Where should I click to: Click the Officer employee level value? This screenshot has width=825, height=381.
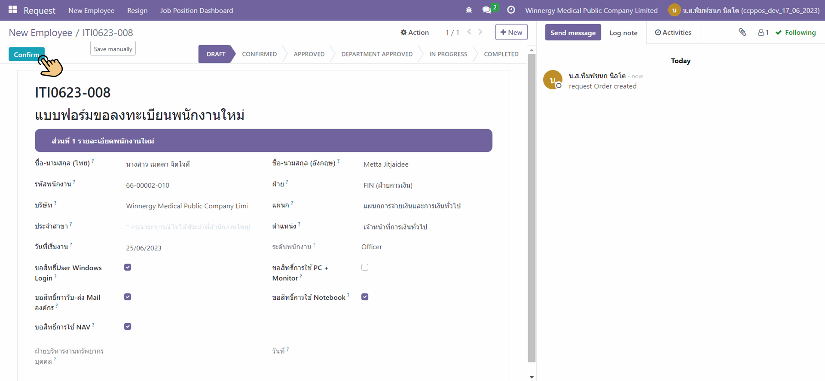(371, 246)
